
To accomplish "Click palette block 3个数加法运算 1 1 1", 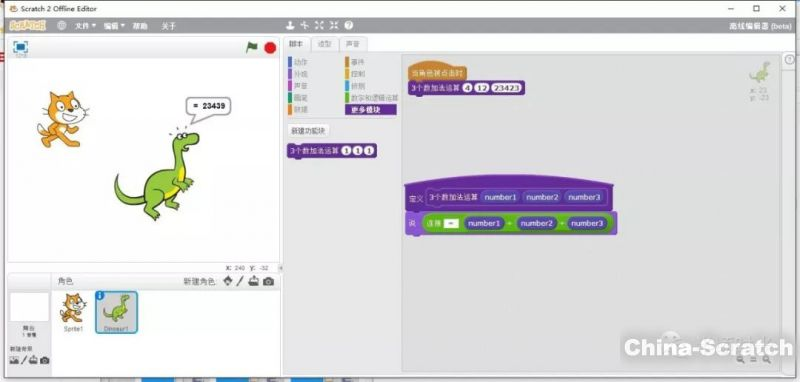I will [332, 151].
